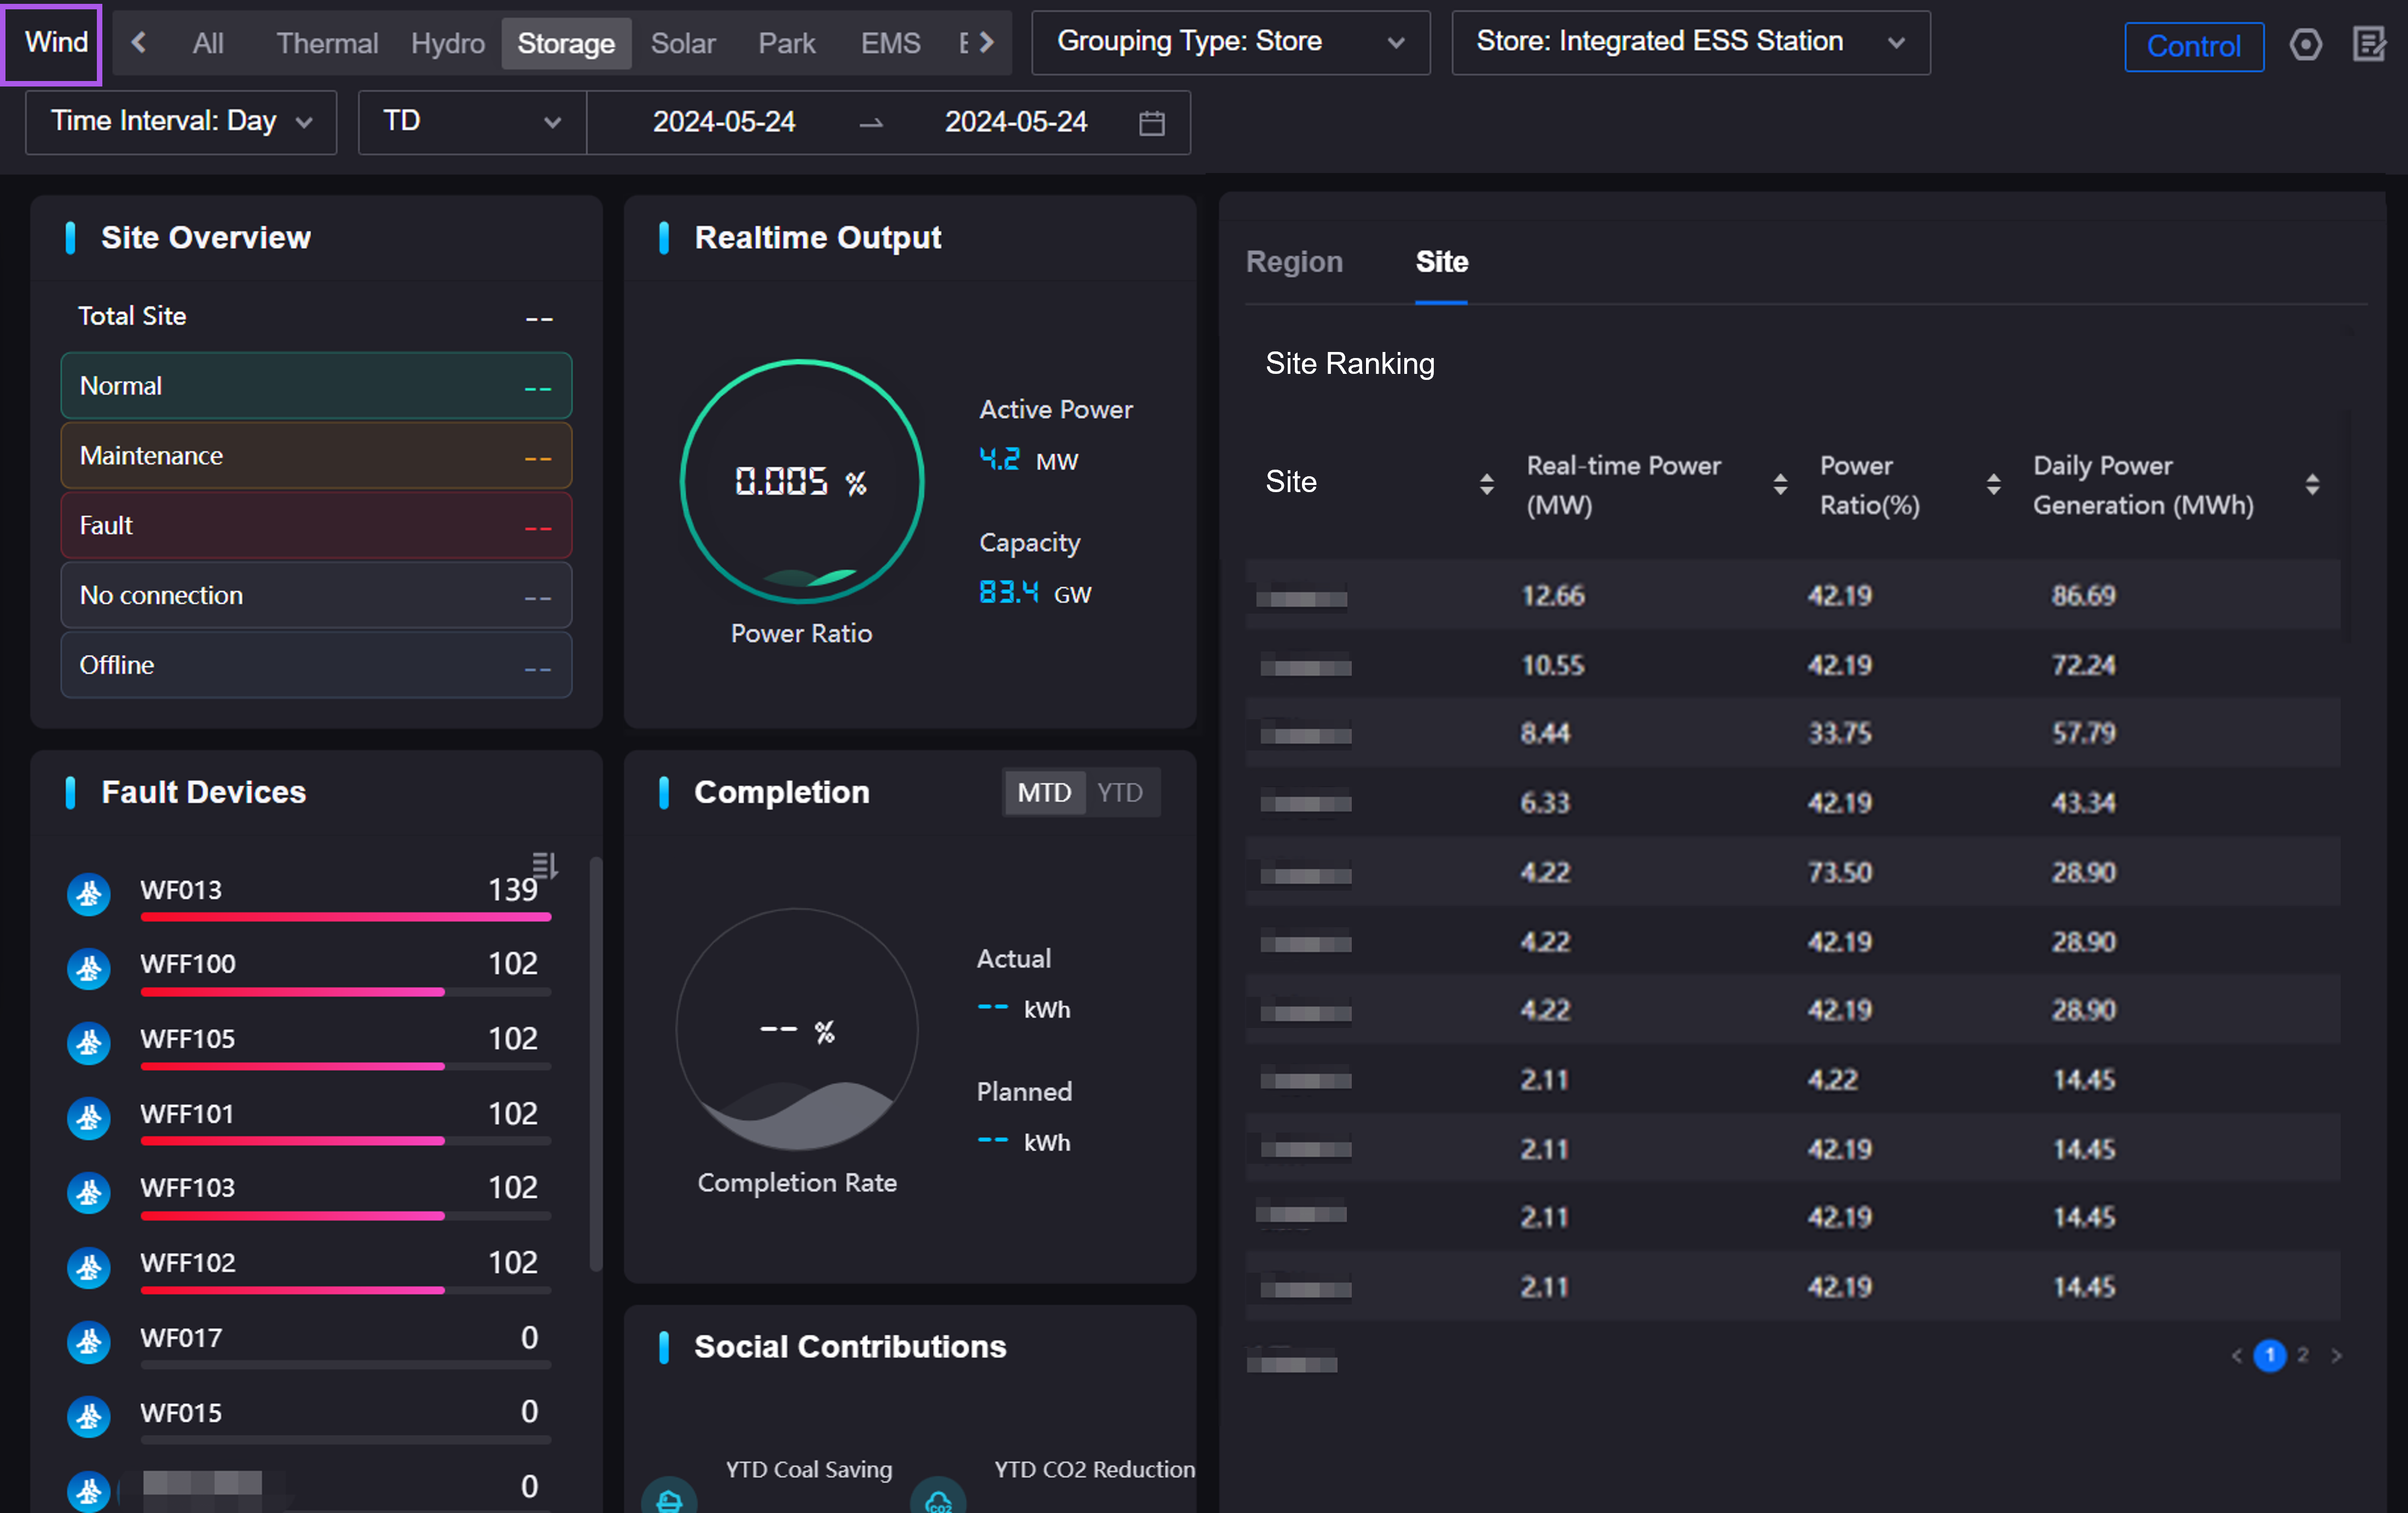Open the Time Interval: Day dropdown

(x=181, y=122)
